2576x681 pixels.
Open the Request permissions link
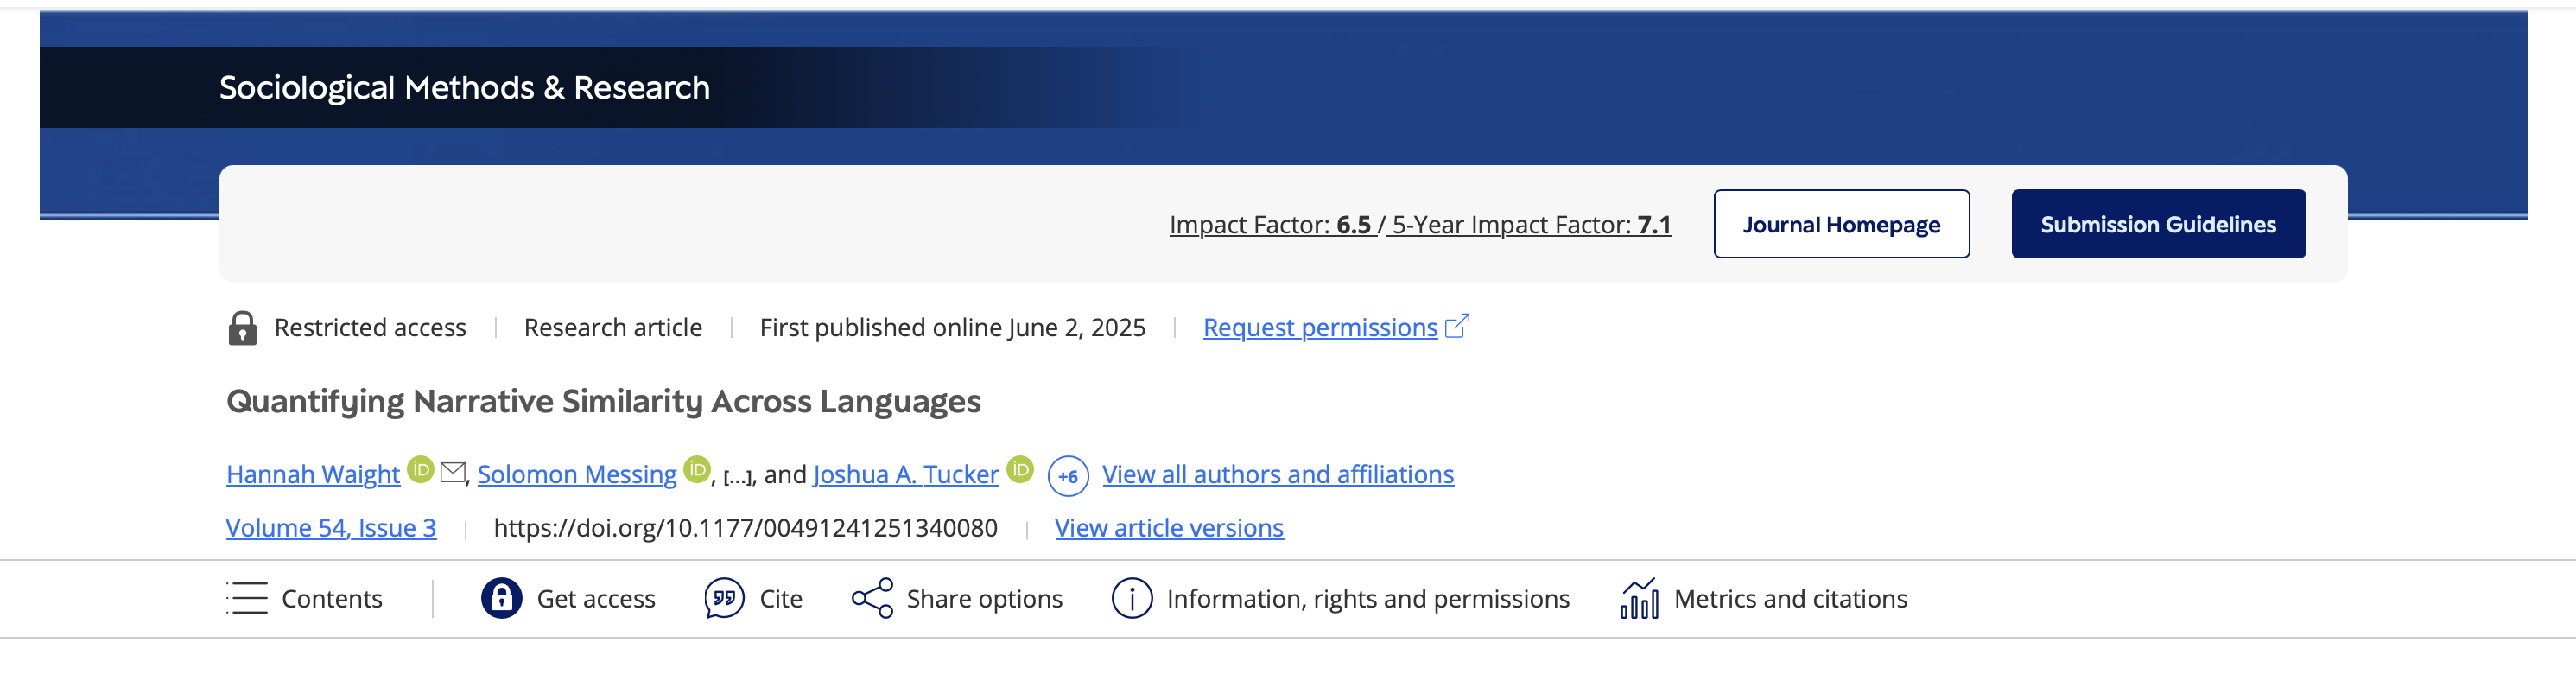point(1320,327)
